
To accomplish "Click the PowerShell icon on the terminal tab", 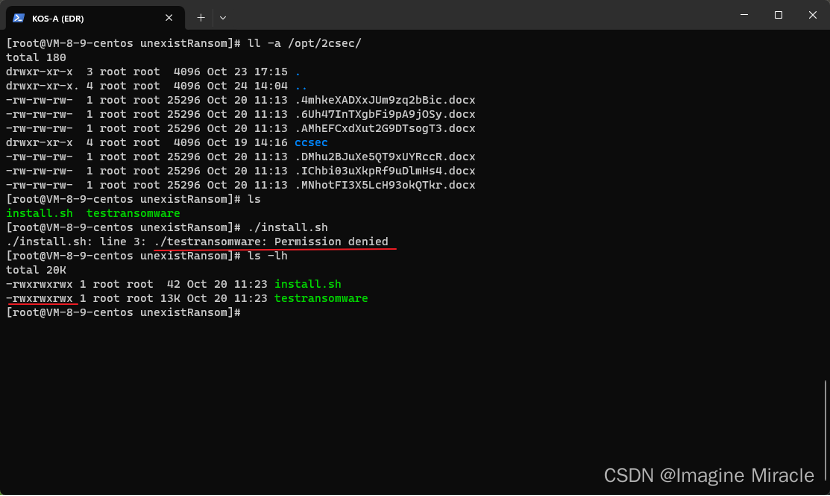I will (19, 16).
